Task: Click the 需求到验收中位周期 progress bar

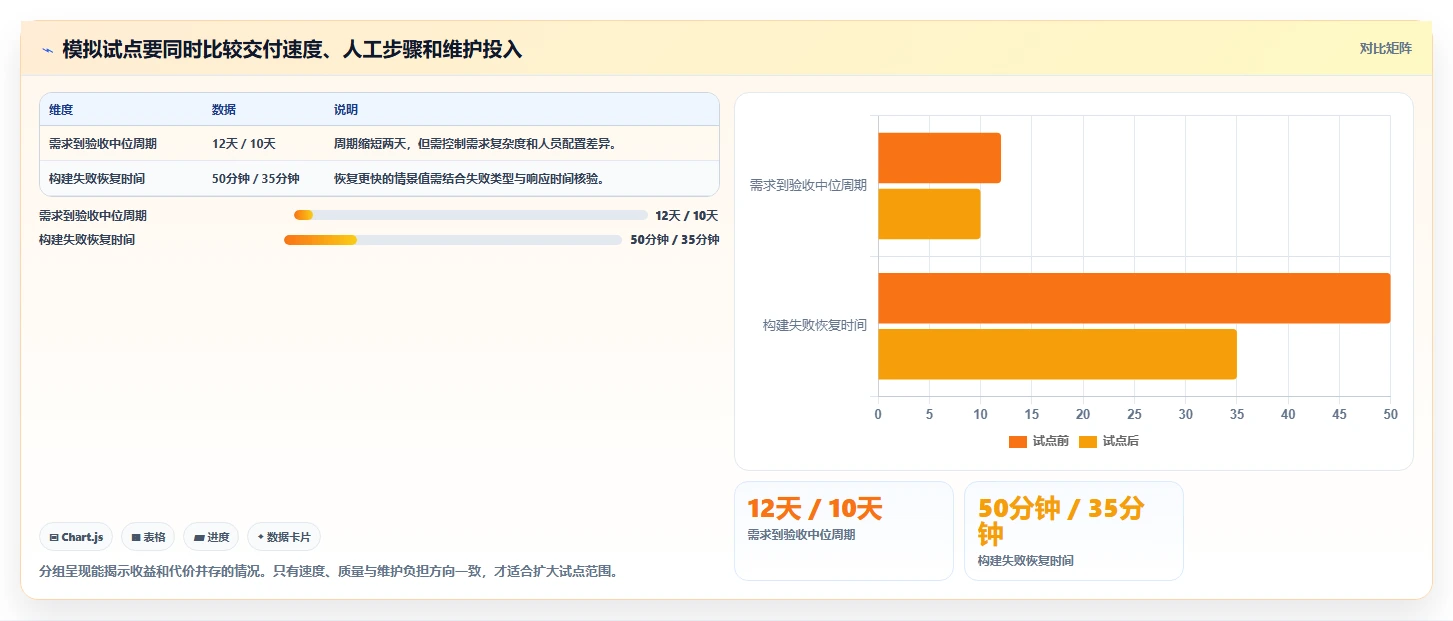Action: [x=471, y=215]
